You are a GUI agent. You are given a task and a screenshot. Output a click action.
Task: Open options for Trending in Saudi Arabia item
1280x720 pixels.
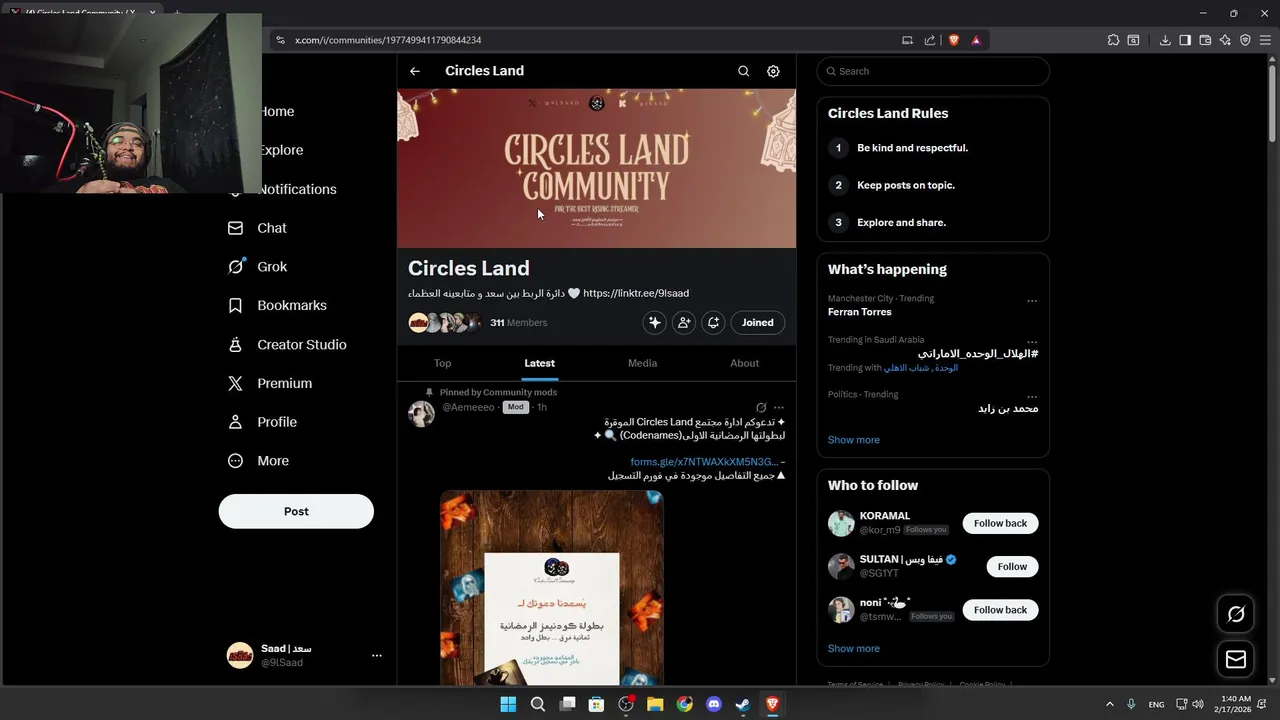pyautogui.click(x=1032, y=342)
